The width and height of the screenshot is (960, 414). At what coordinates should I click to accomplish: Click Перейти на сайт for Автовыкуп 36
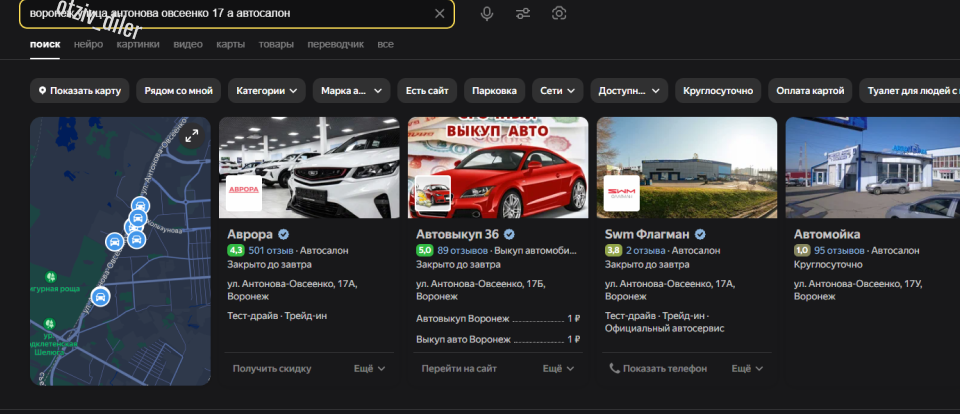(x=459, y=369)
